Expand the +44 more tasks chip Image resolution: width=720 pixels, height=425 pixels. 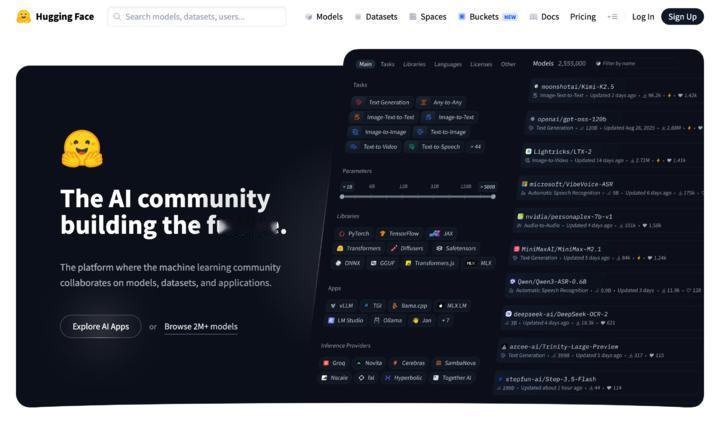476,146
